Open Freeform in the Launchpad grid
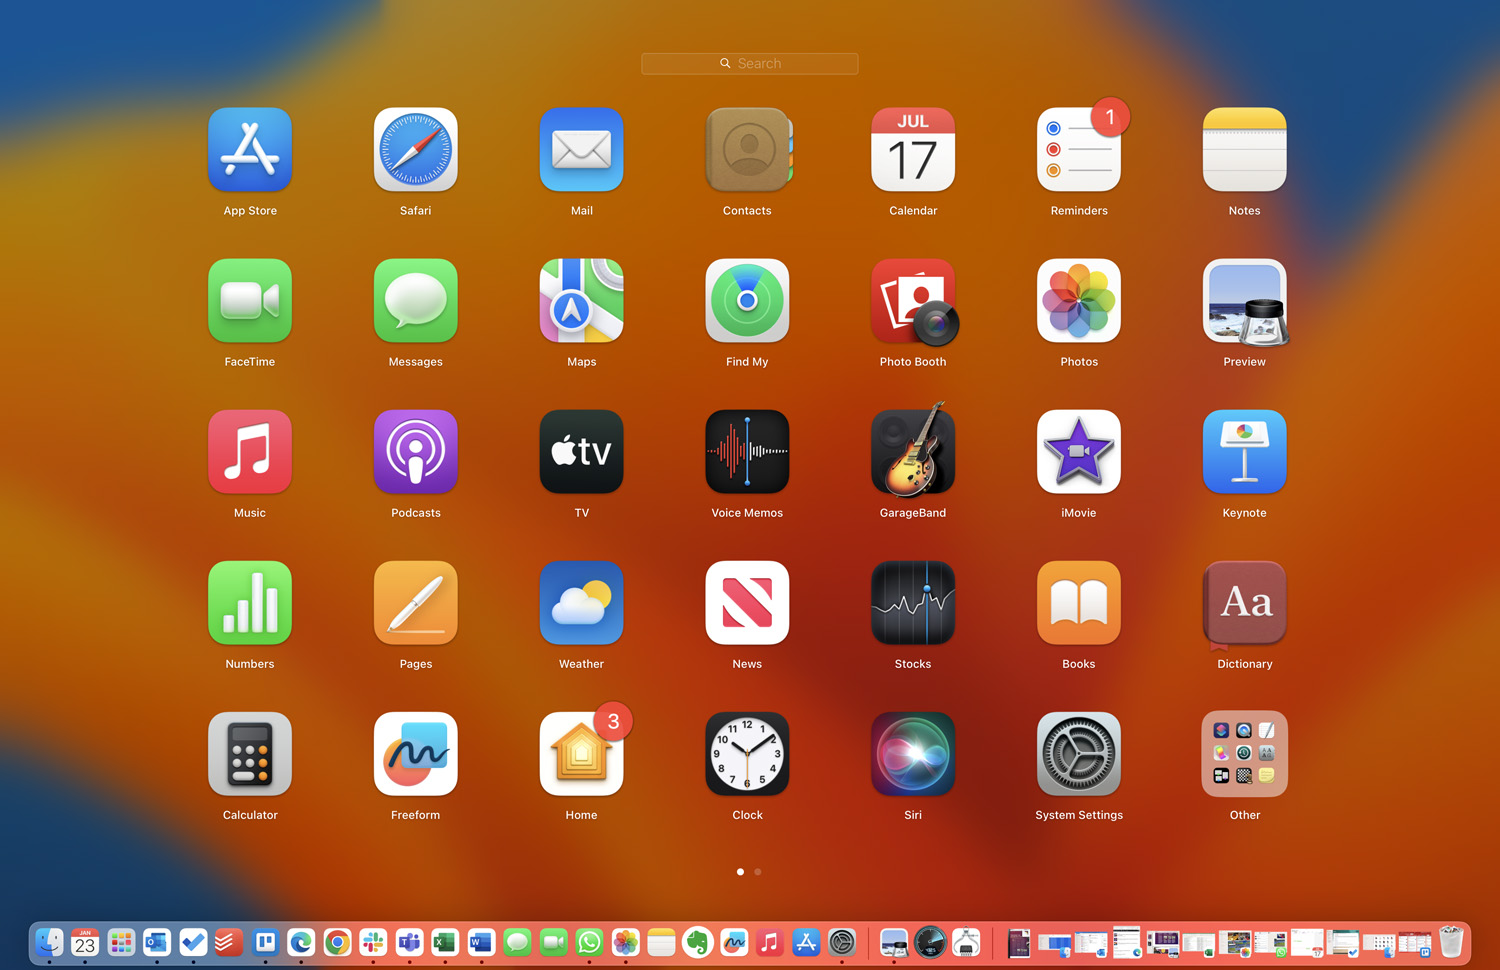Screen dimensions: 1500x970 click(416, 754)
